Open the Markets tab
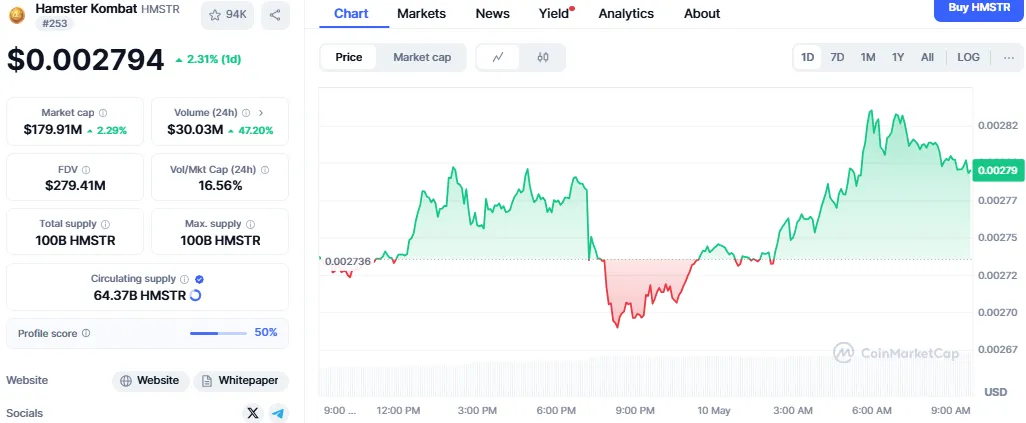The image size is (1026, 423). (421, 13)
